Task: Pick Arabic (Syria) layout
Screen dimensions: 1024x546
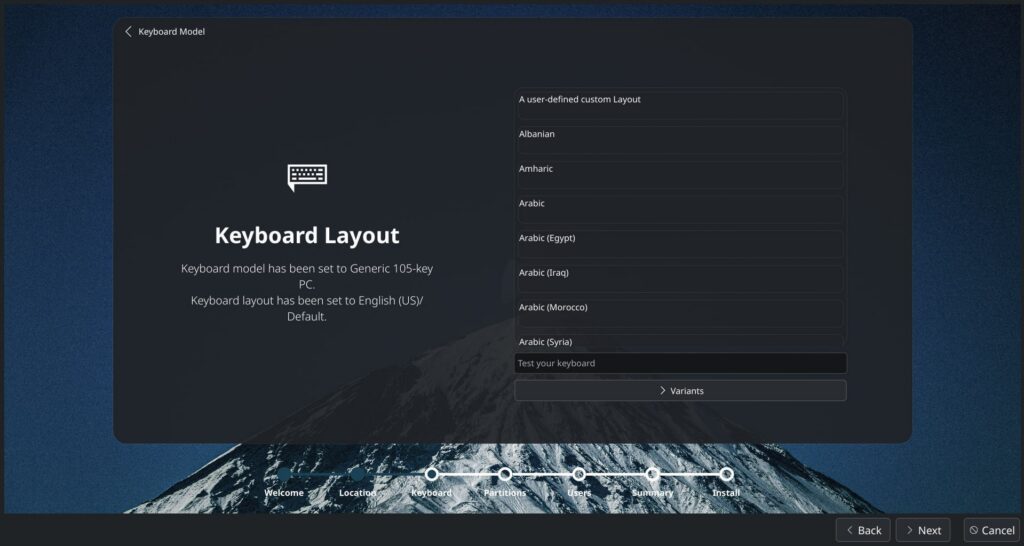Action: coord(680,341)
